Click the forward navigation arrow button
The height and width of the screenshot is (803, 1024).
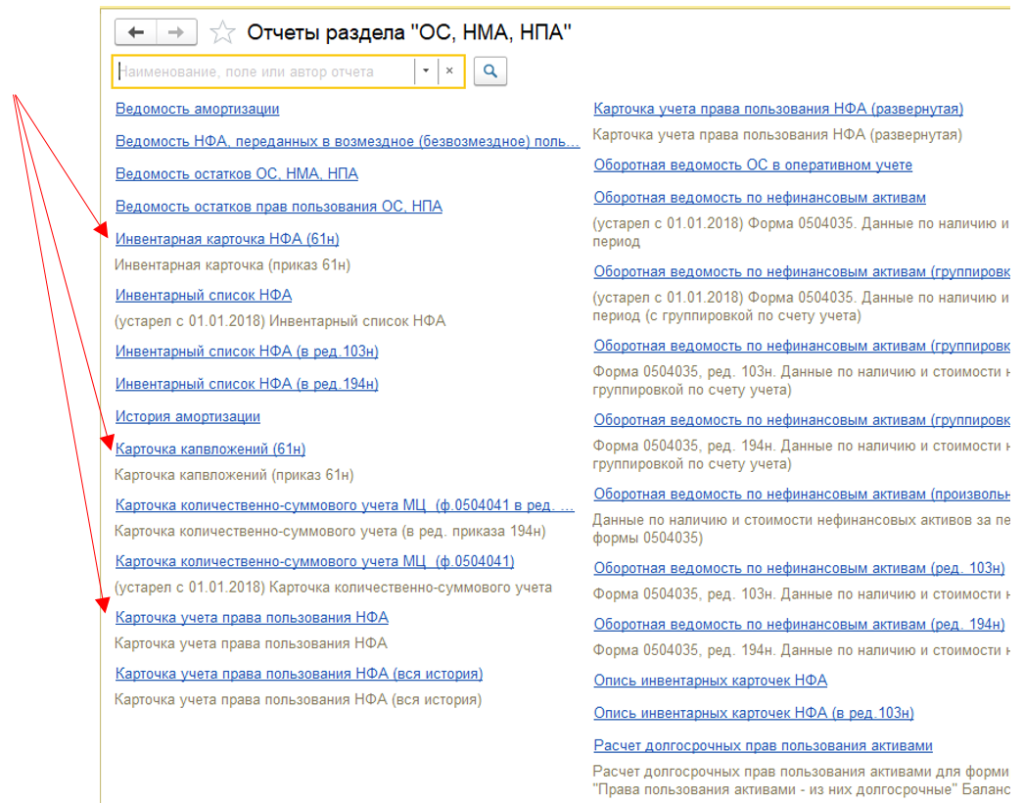click(x=176, y=33)
